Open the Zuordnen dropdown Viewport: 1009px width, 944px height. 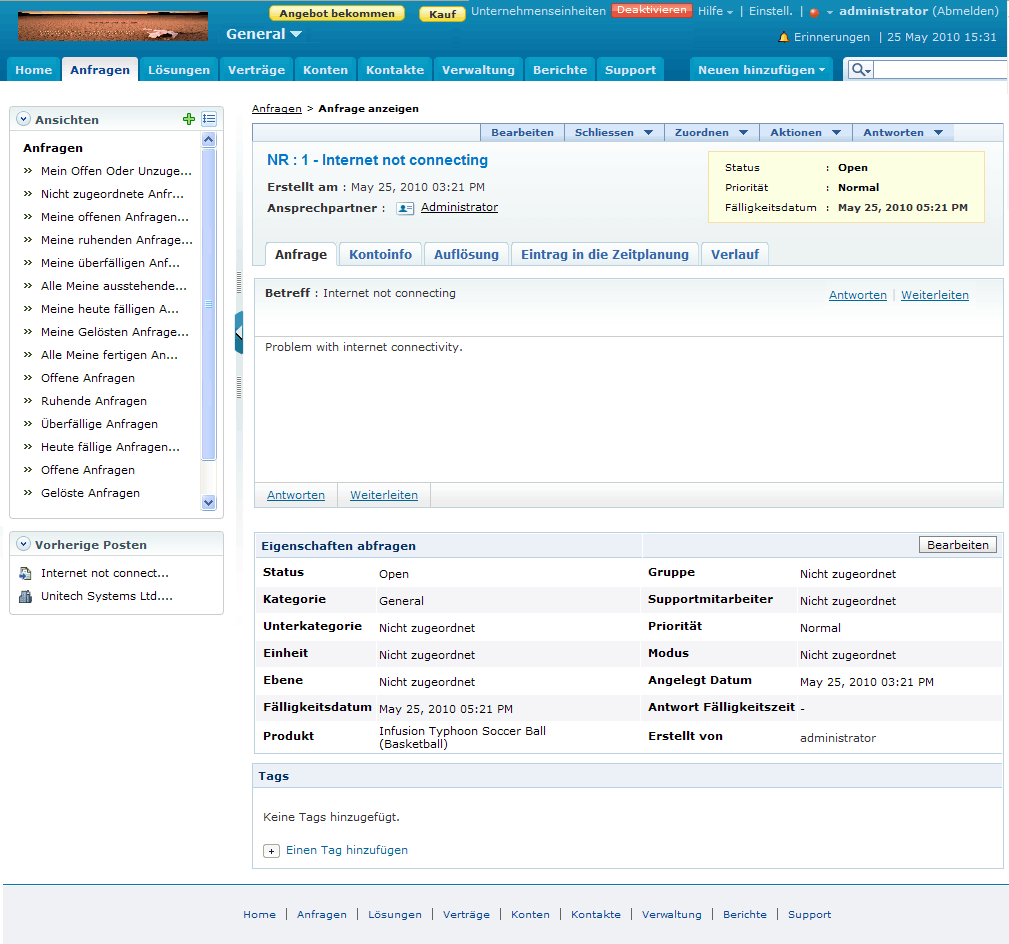[712, 133]
